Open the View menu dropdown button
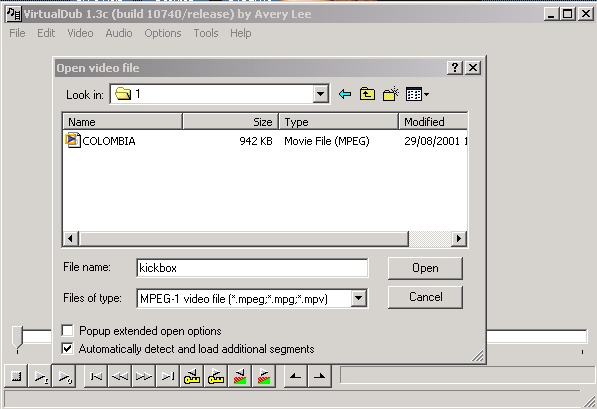This screenshot has height=409, width=597. (417, 94)
